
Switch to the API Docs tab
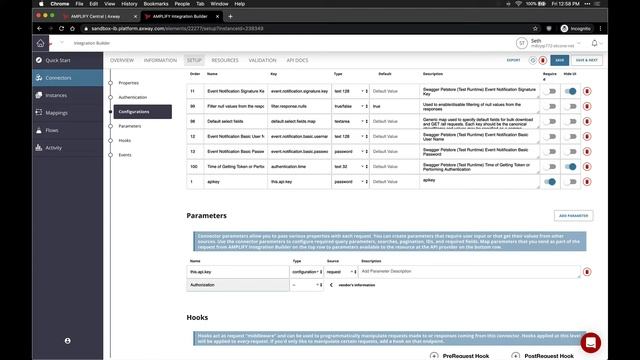click(297, 60)
